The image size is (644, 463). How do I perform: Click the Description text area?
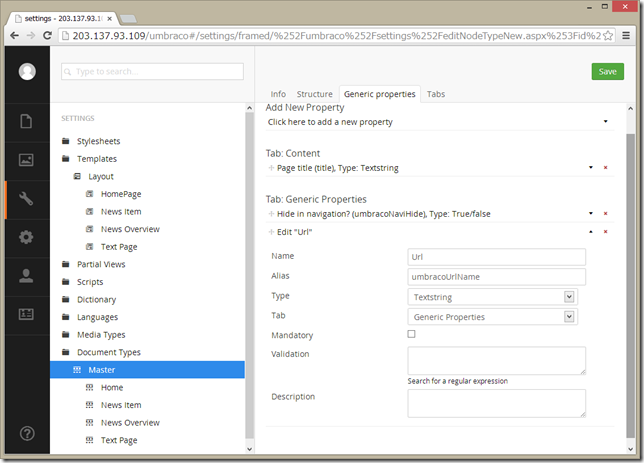[497, 403]
